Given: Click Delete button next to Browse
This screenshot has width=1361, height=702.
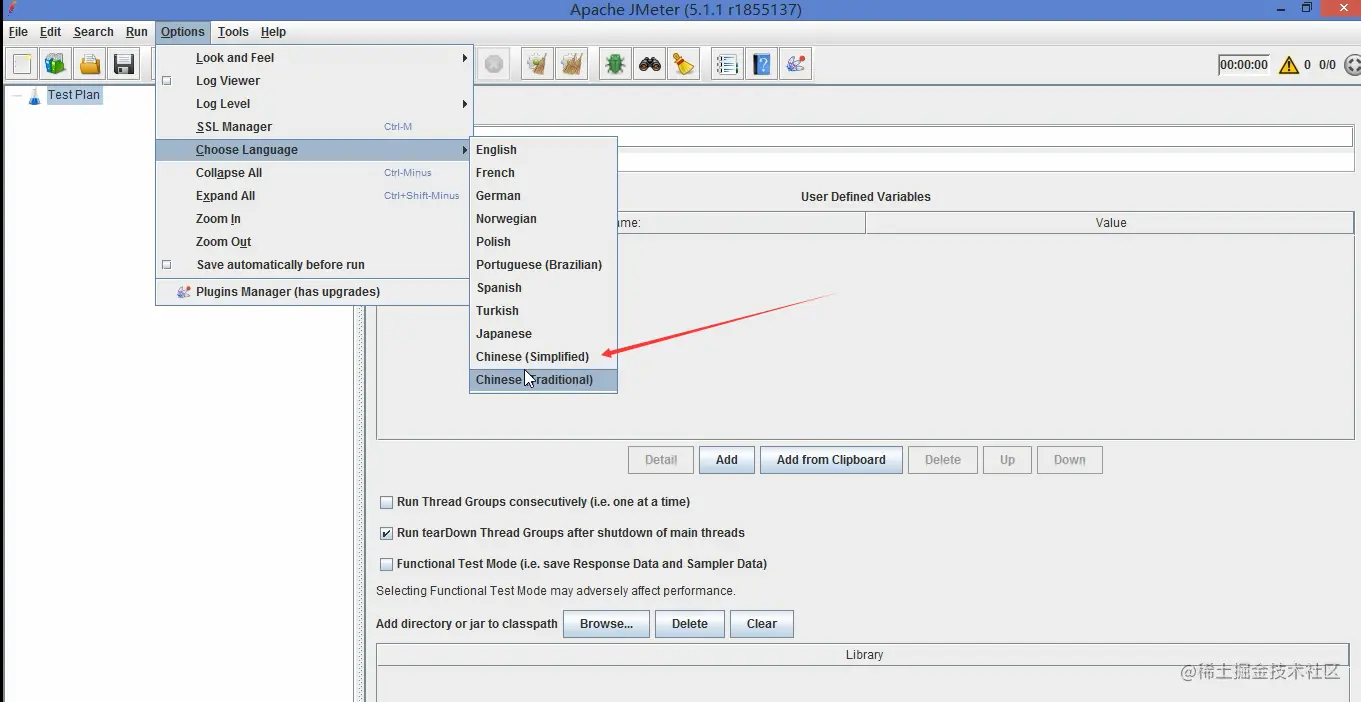Looking at the screenshot, I should 689,624.
